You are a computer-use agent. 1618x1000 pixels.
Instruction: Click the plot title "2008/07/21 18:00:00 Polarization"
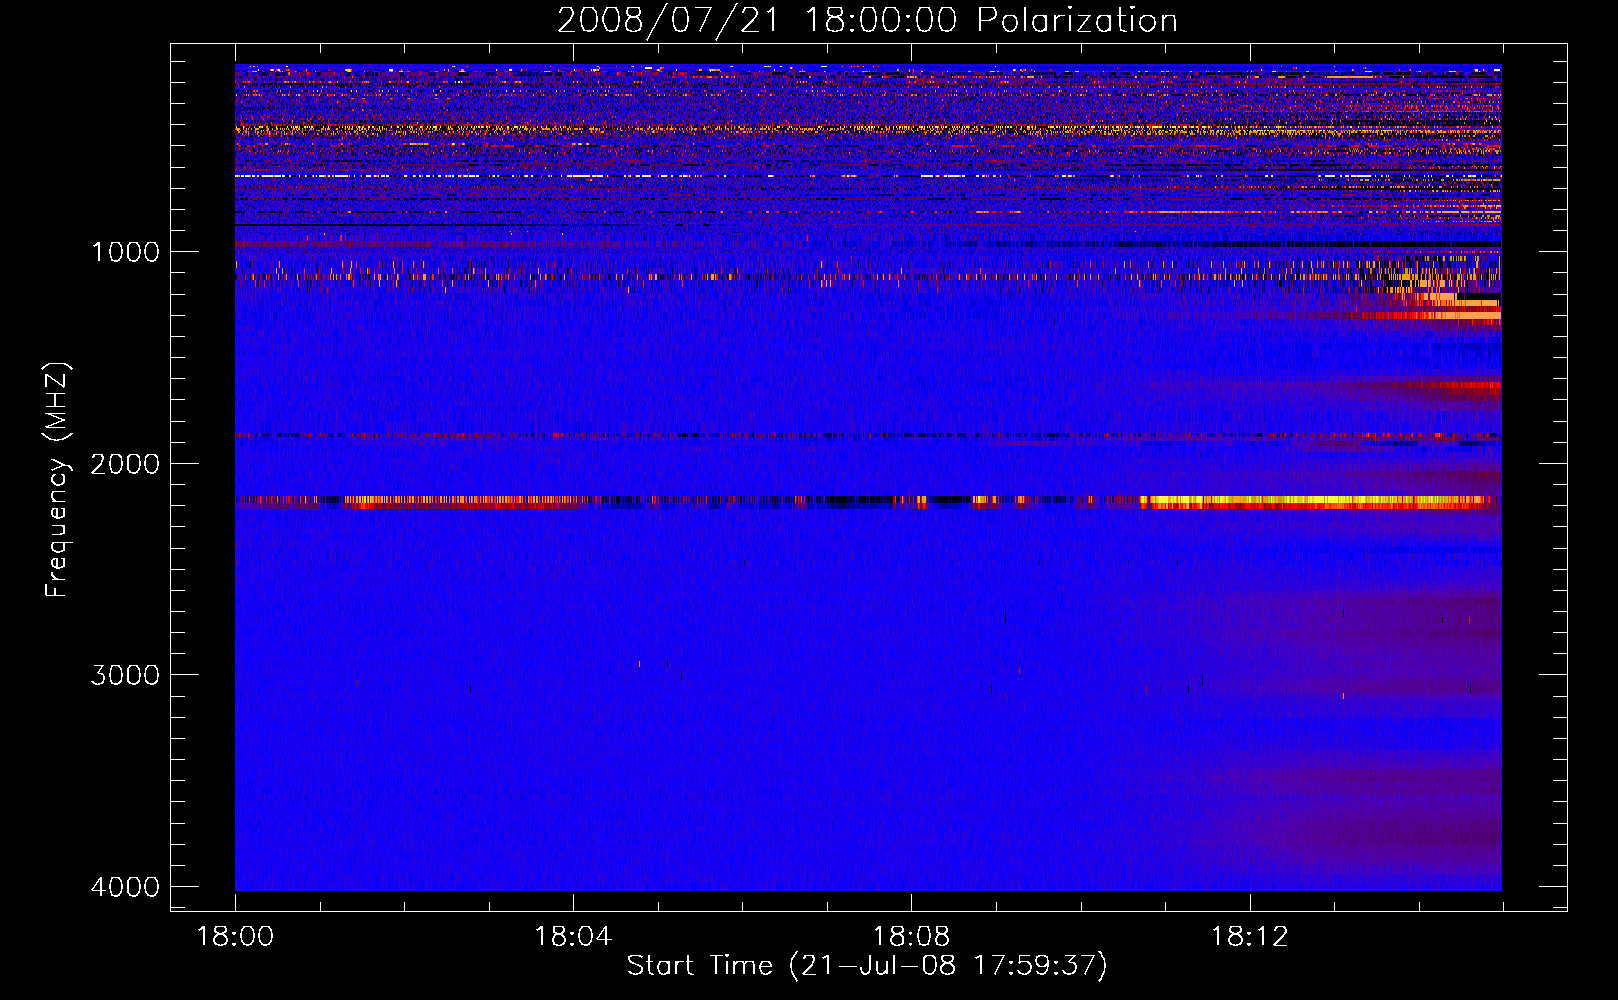(867, 21)
